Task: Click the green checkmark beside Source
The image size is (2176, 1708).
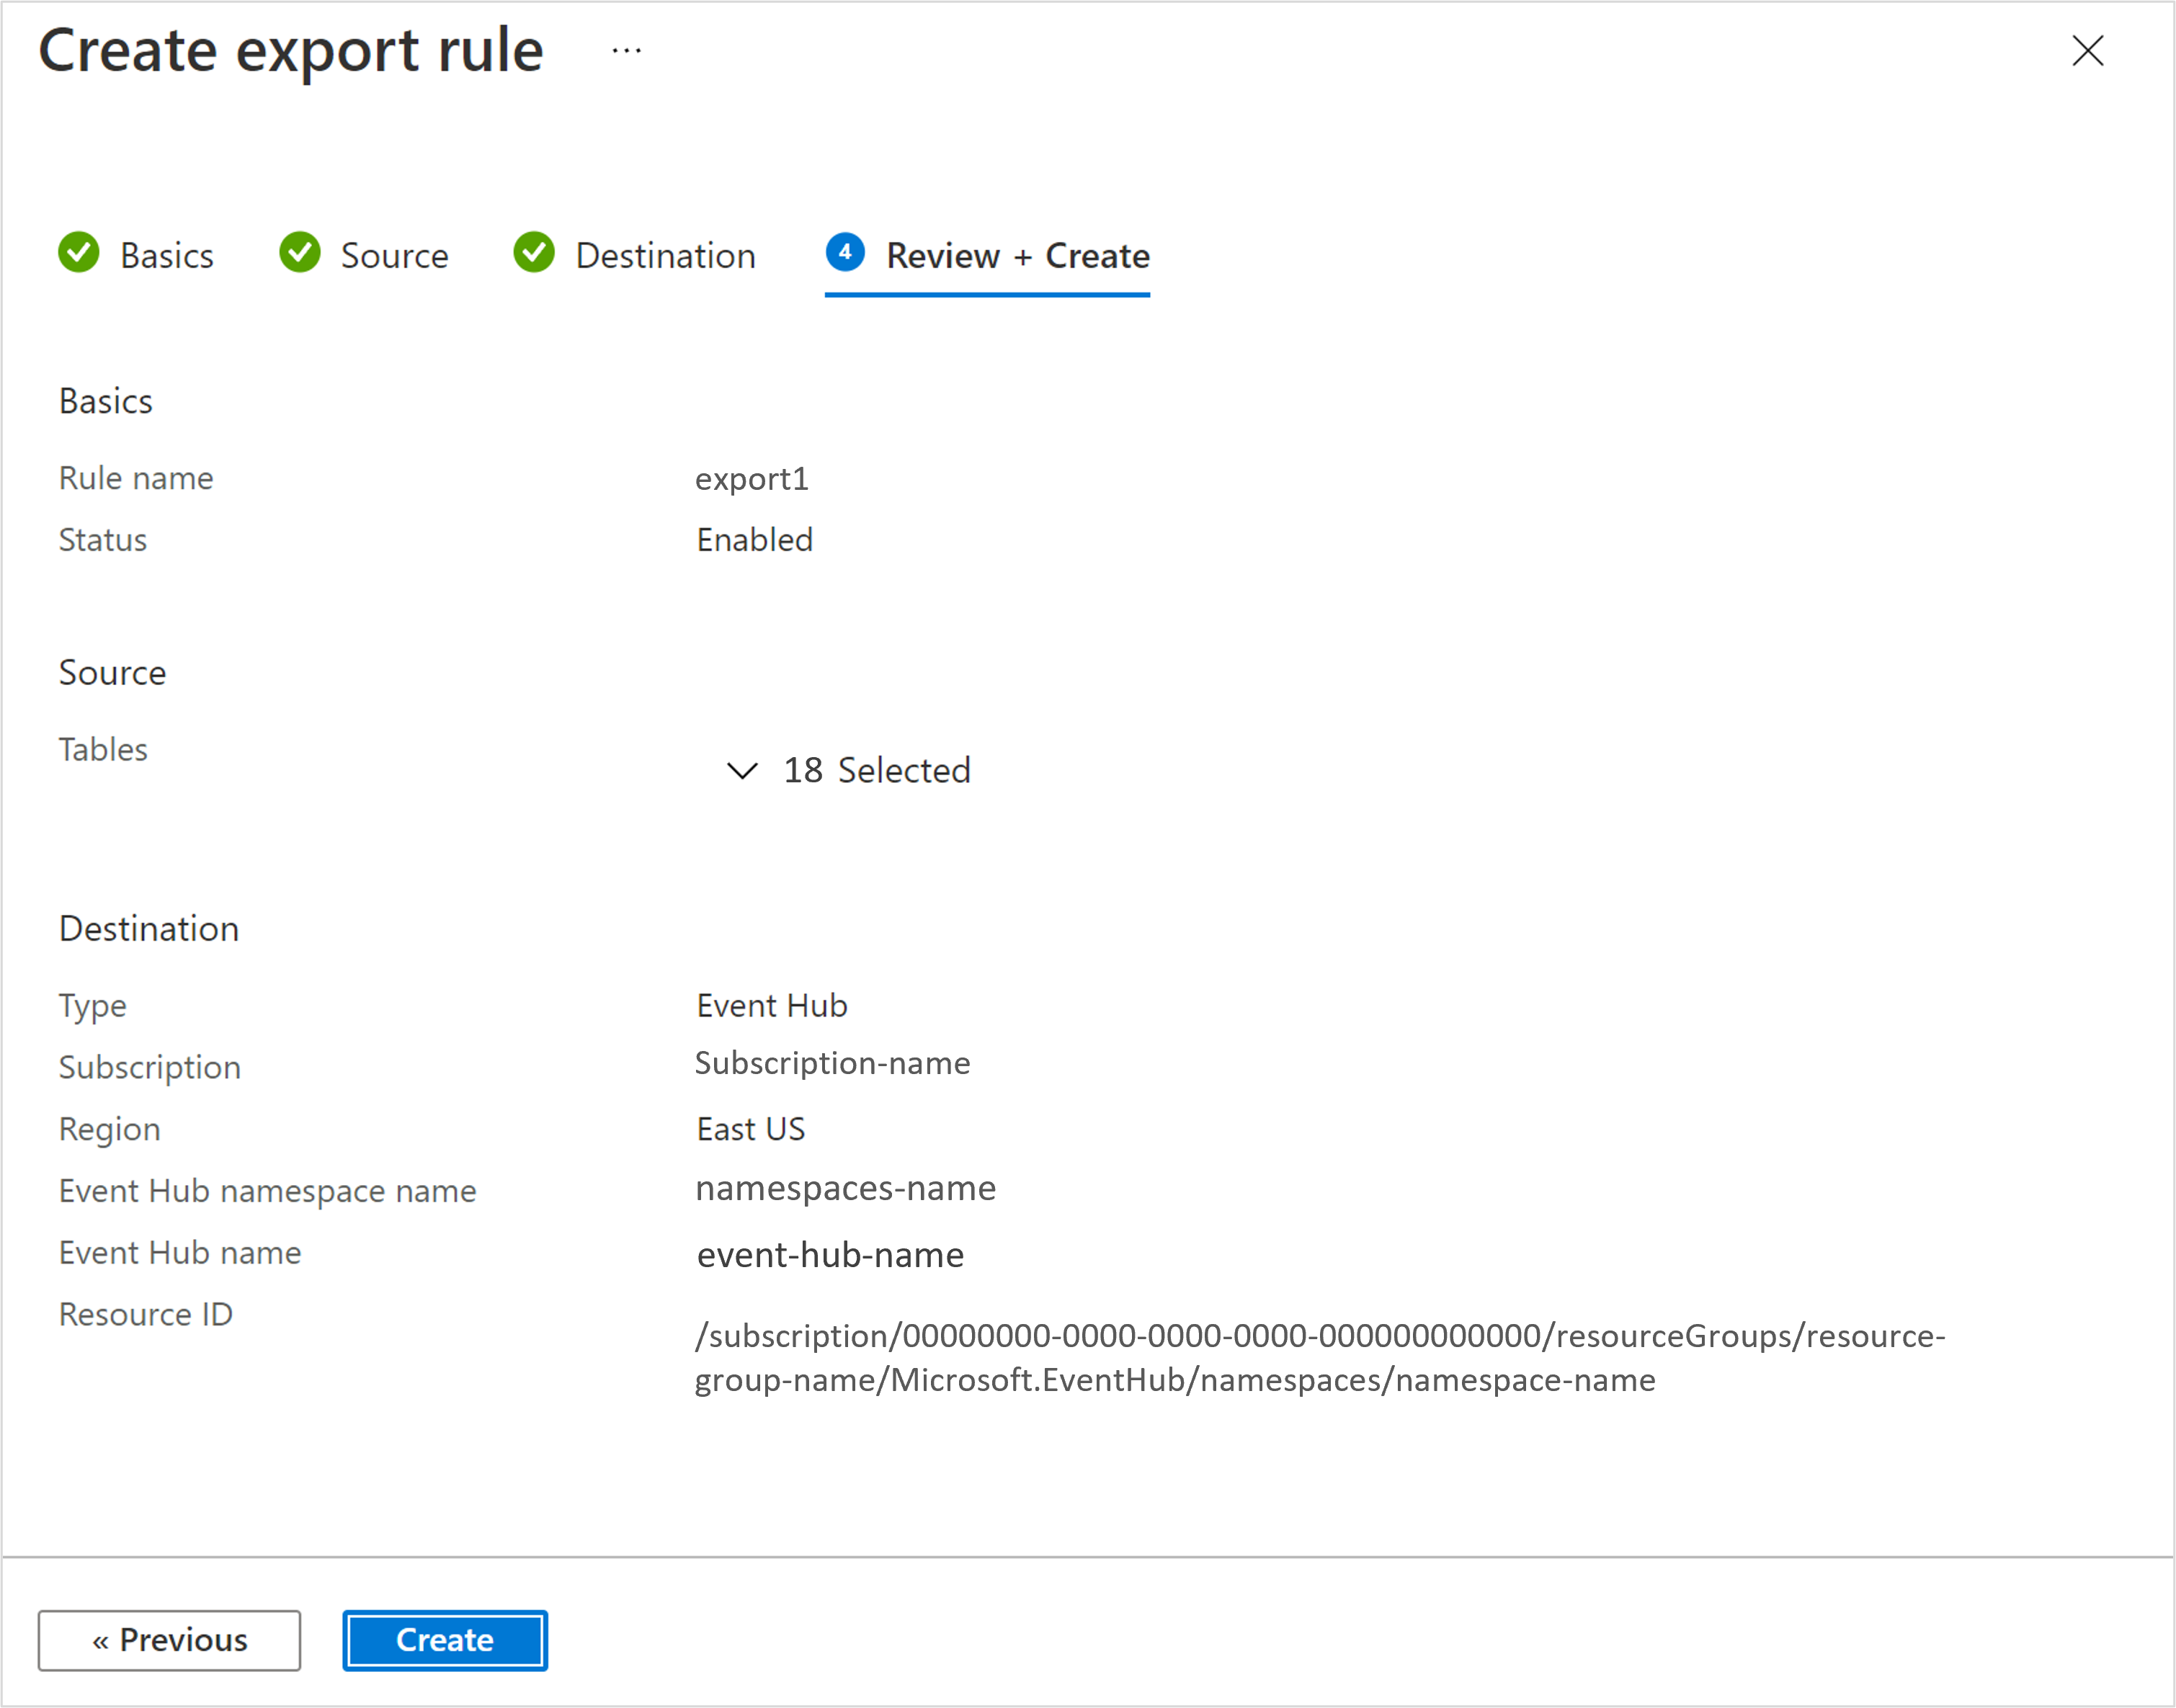Action: pyautogui.click(x=300, y=252)
